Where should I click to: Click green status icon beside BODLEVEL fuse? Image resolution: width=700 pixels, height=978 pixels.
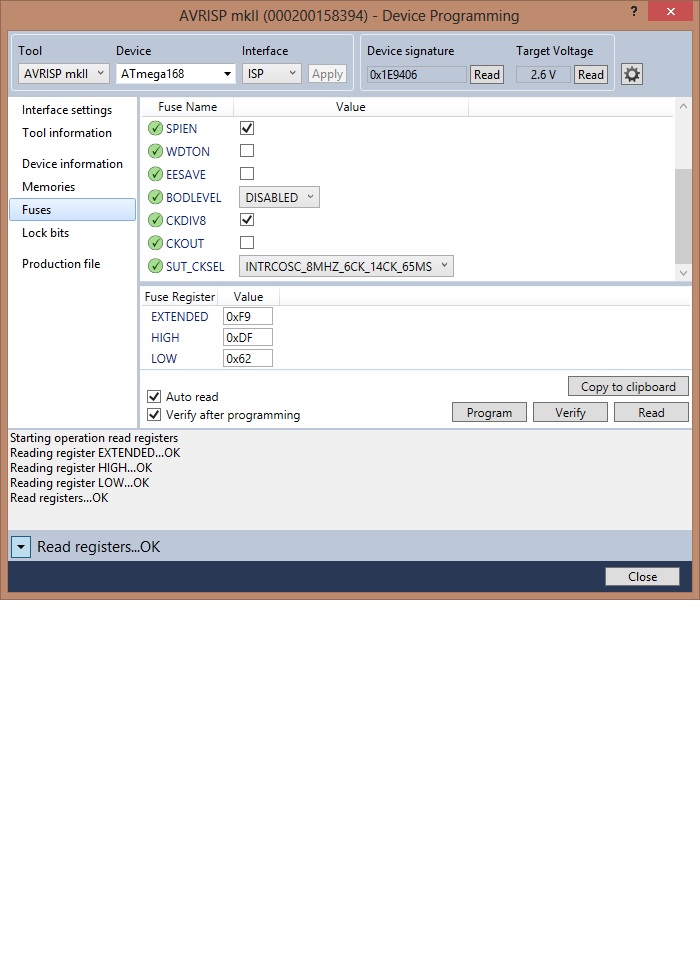pos(155,198)
